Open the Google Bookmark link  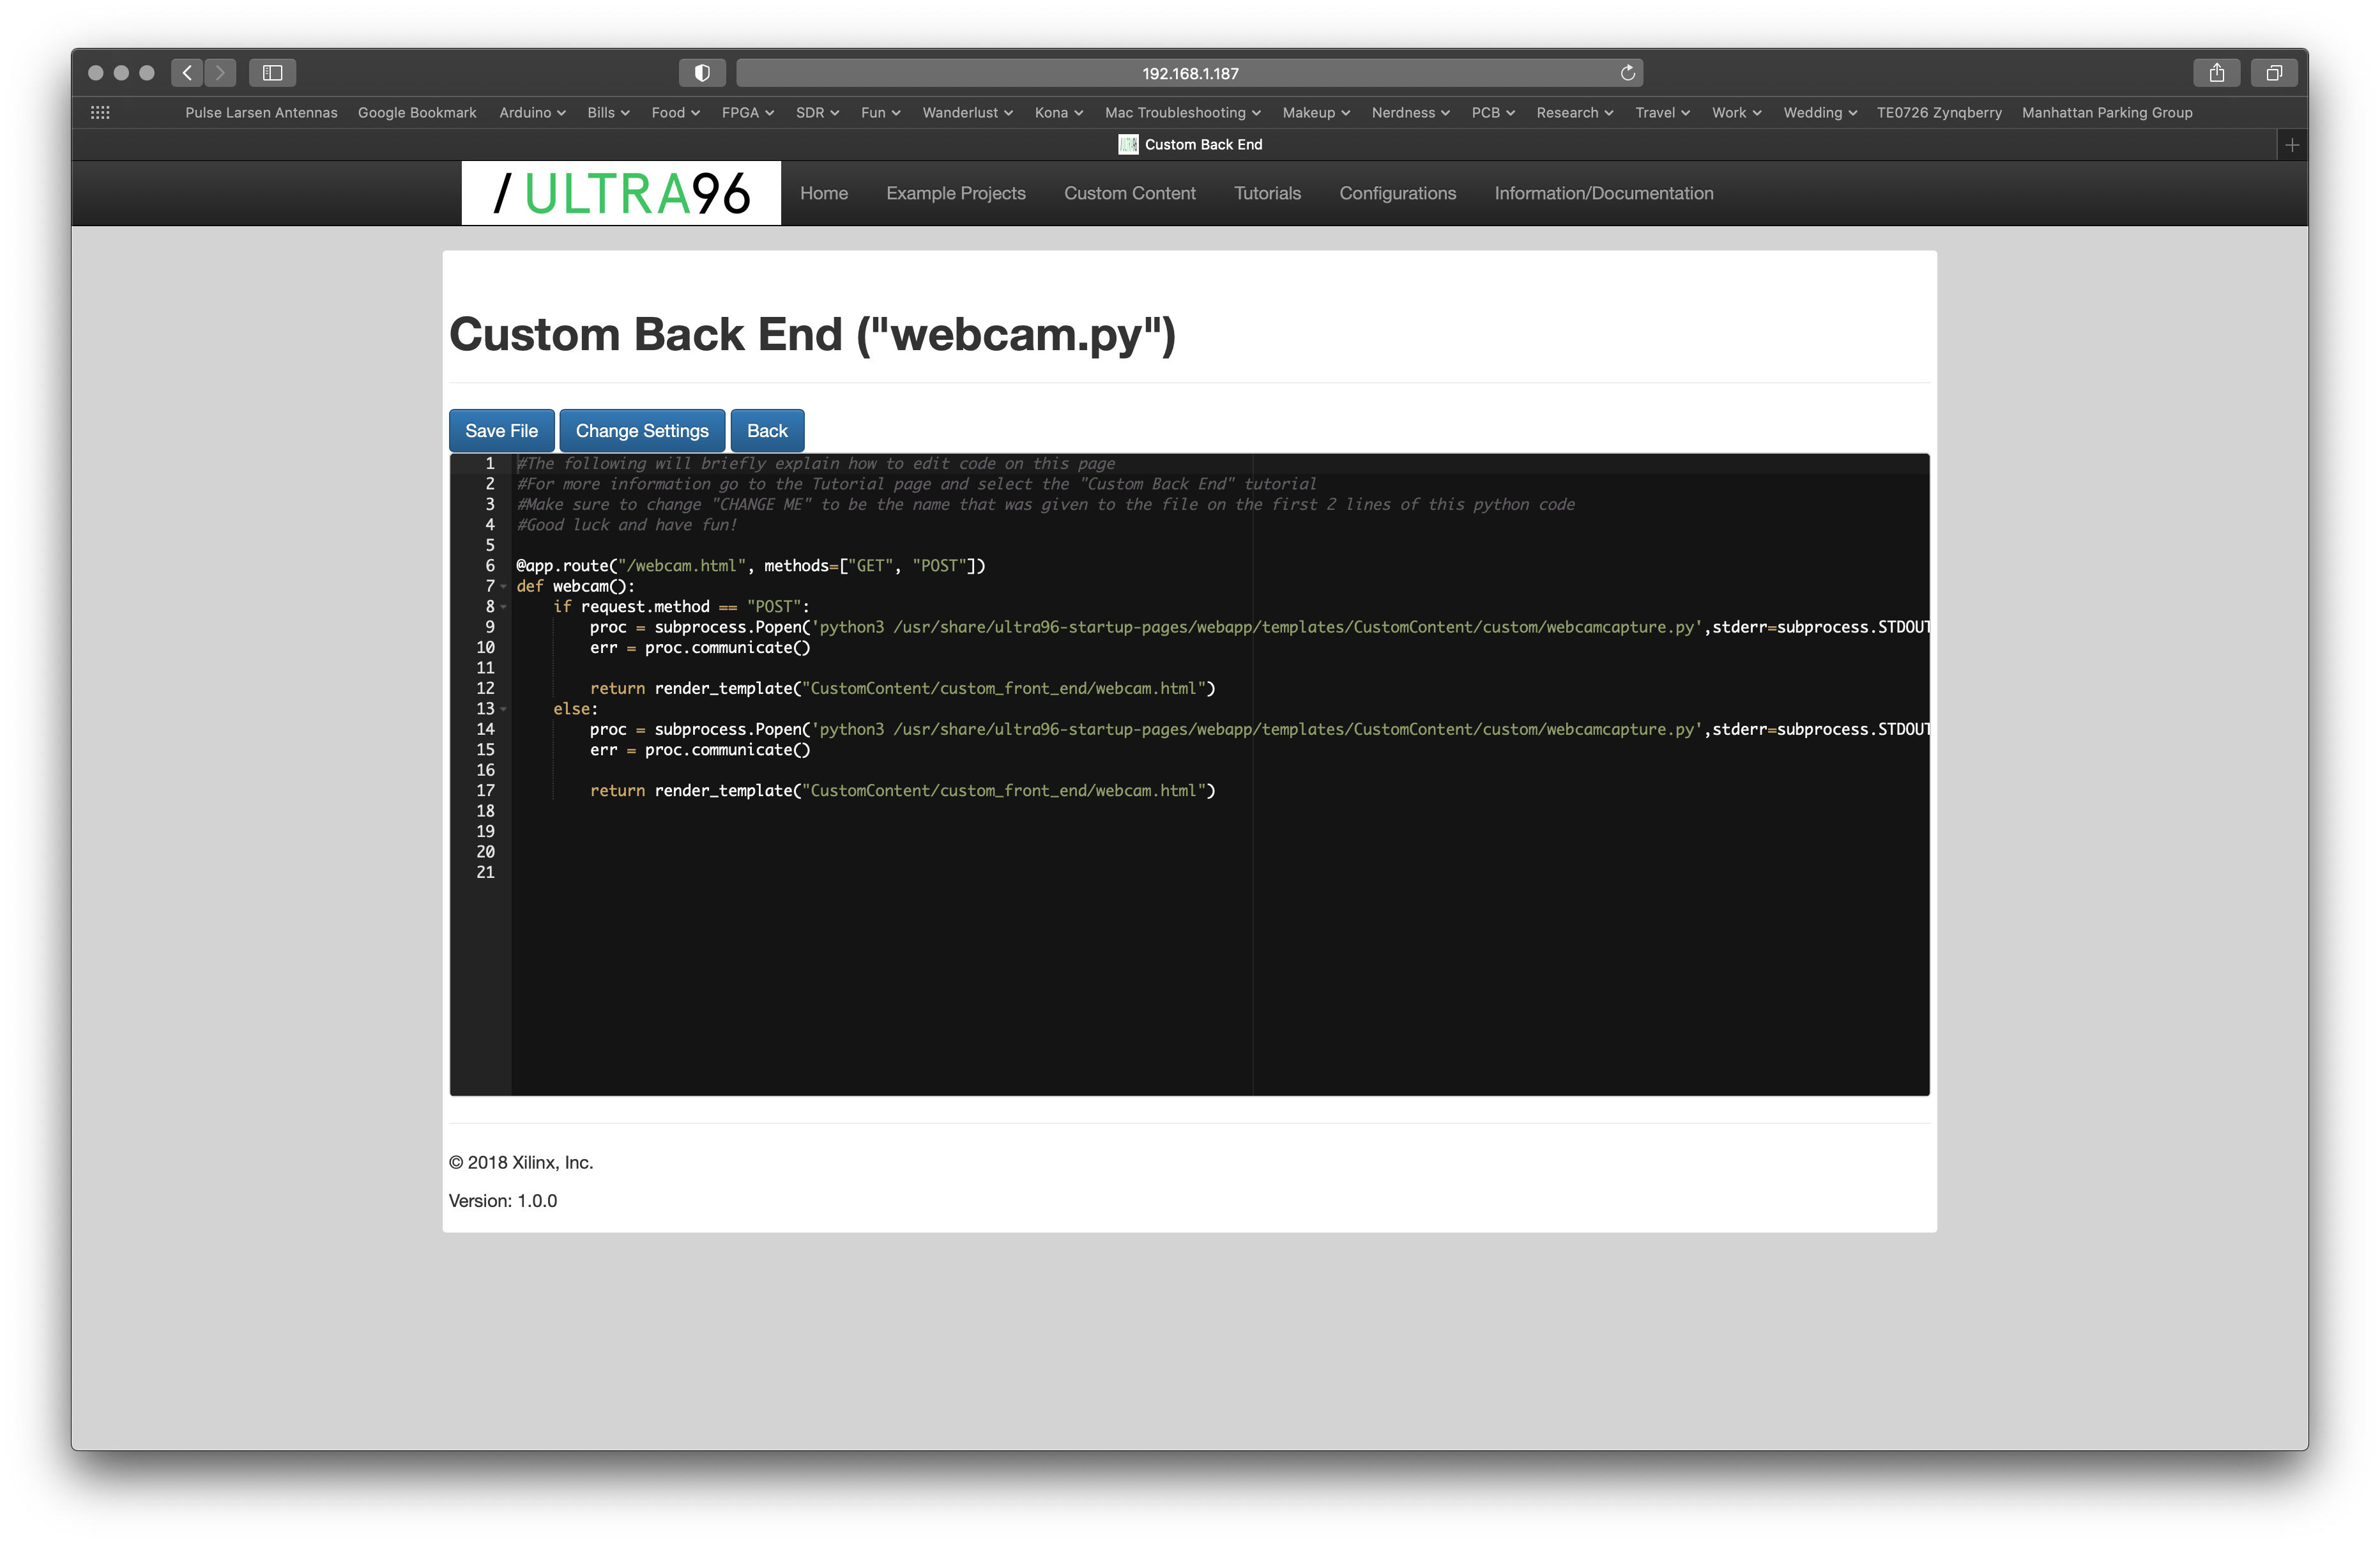(x=417, y=113)
